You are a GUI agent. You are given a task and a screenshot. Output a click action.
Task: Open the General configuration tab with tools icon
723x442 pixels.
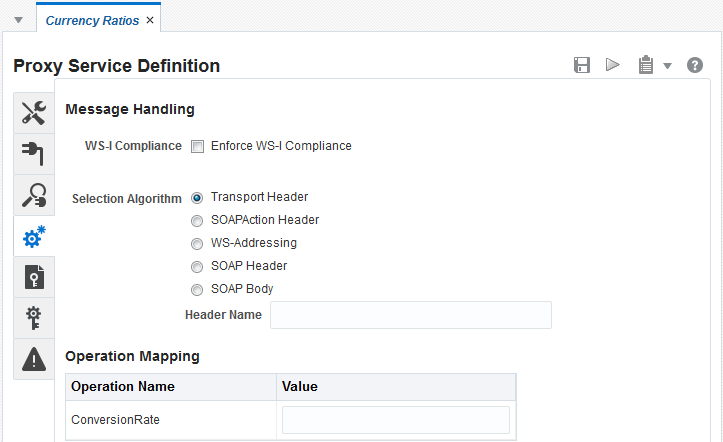click(x=34, y=113)
